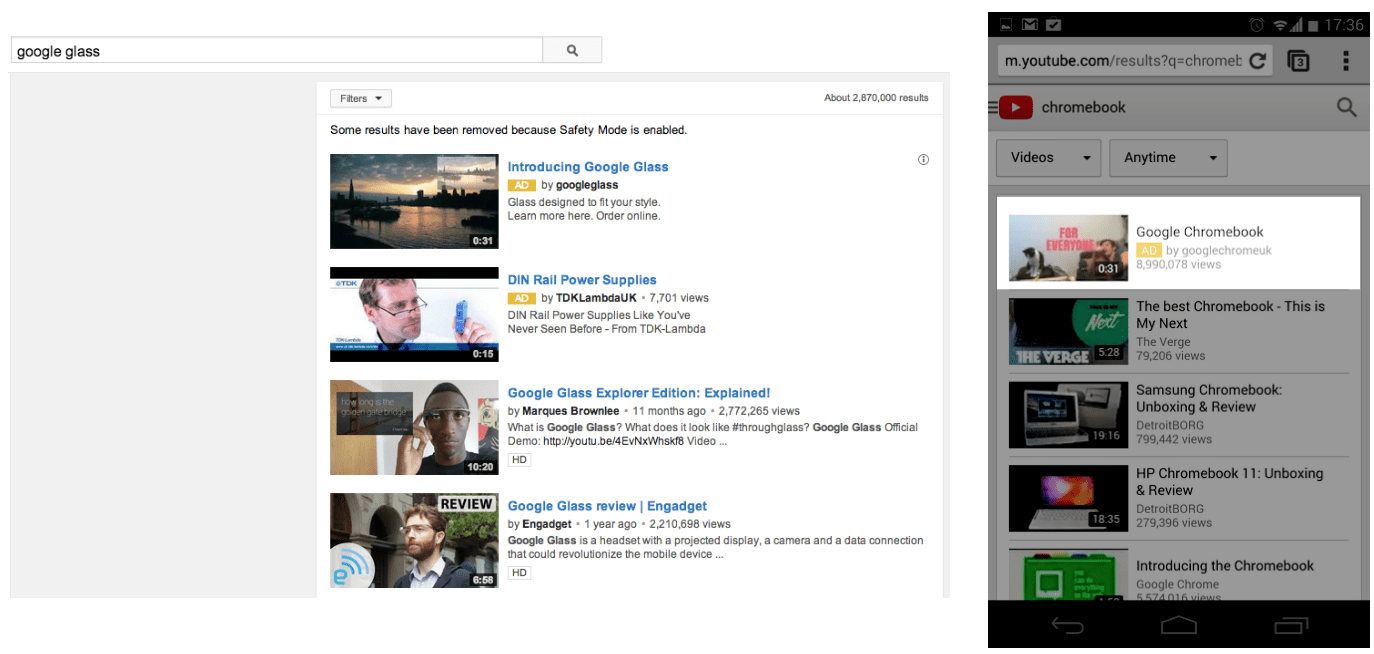Screen dimensions: 1374x654
Task: Open the Videos dropdown on mobile
Action: point(1049,158)
